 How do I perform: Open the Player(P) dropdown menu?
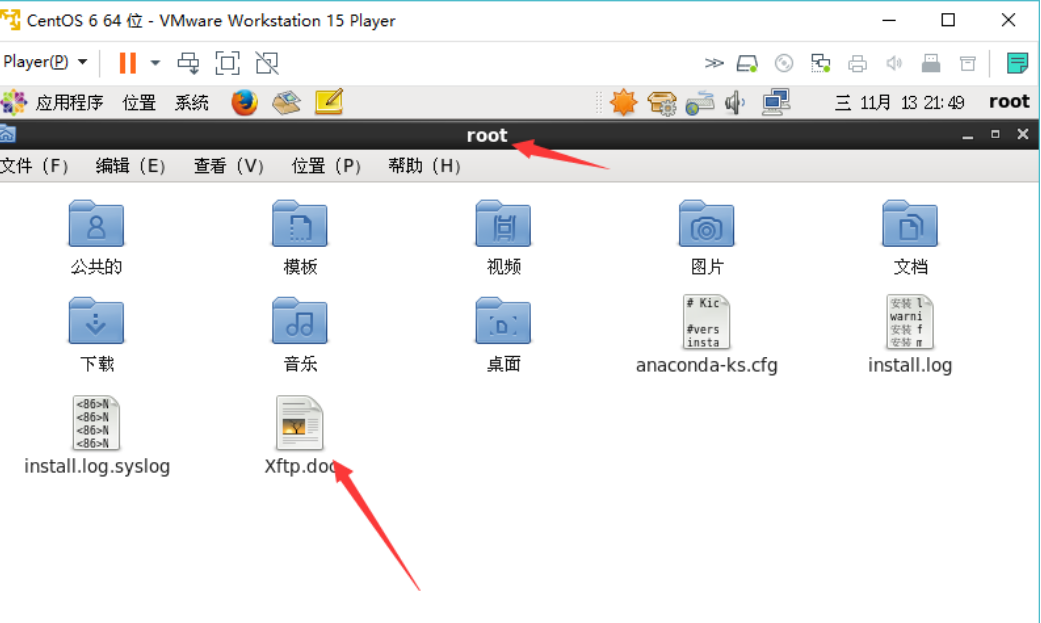point(45,62)
